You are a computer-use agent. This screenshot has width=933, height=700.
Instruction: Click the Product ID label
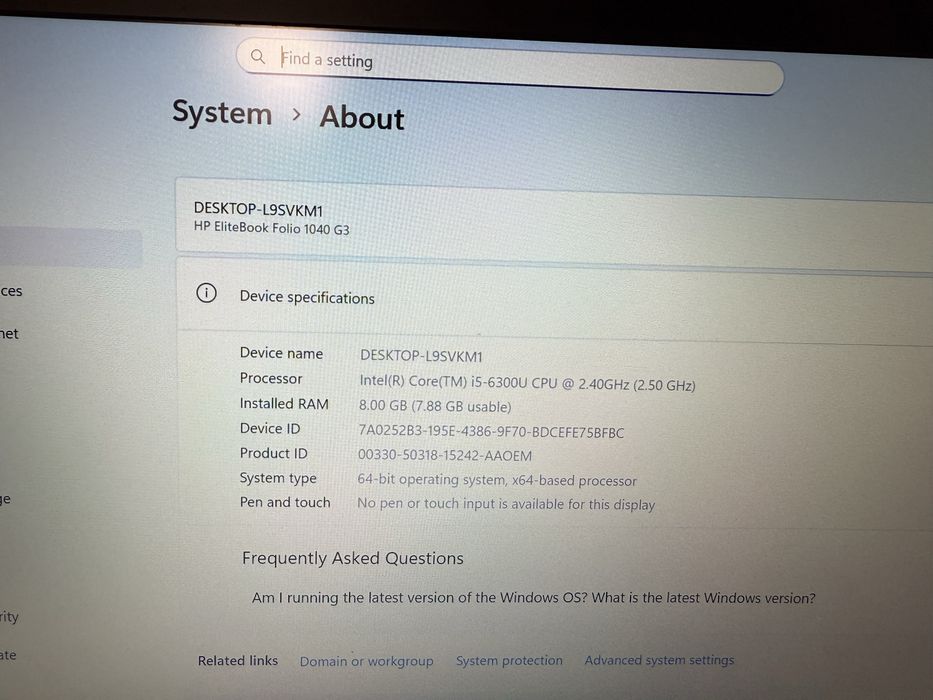pos(273,454)
